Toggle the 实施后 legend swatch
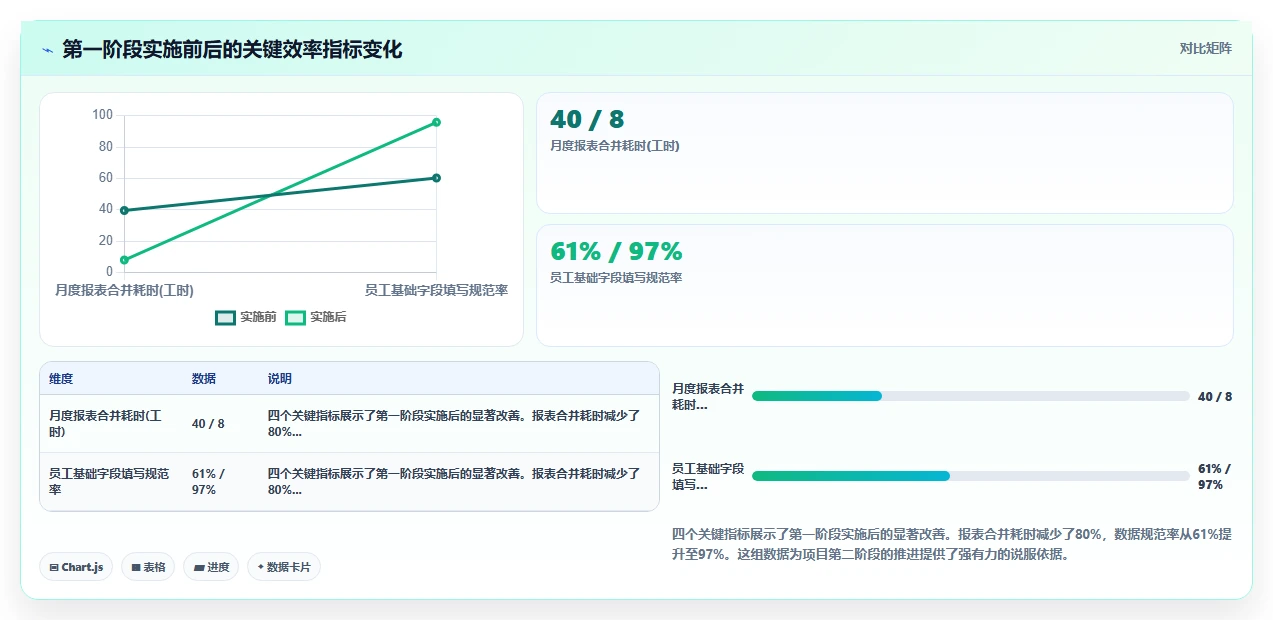Image resolution: width=1273 pixels, height=620 pixels. tap(295, 317)
